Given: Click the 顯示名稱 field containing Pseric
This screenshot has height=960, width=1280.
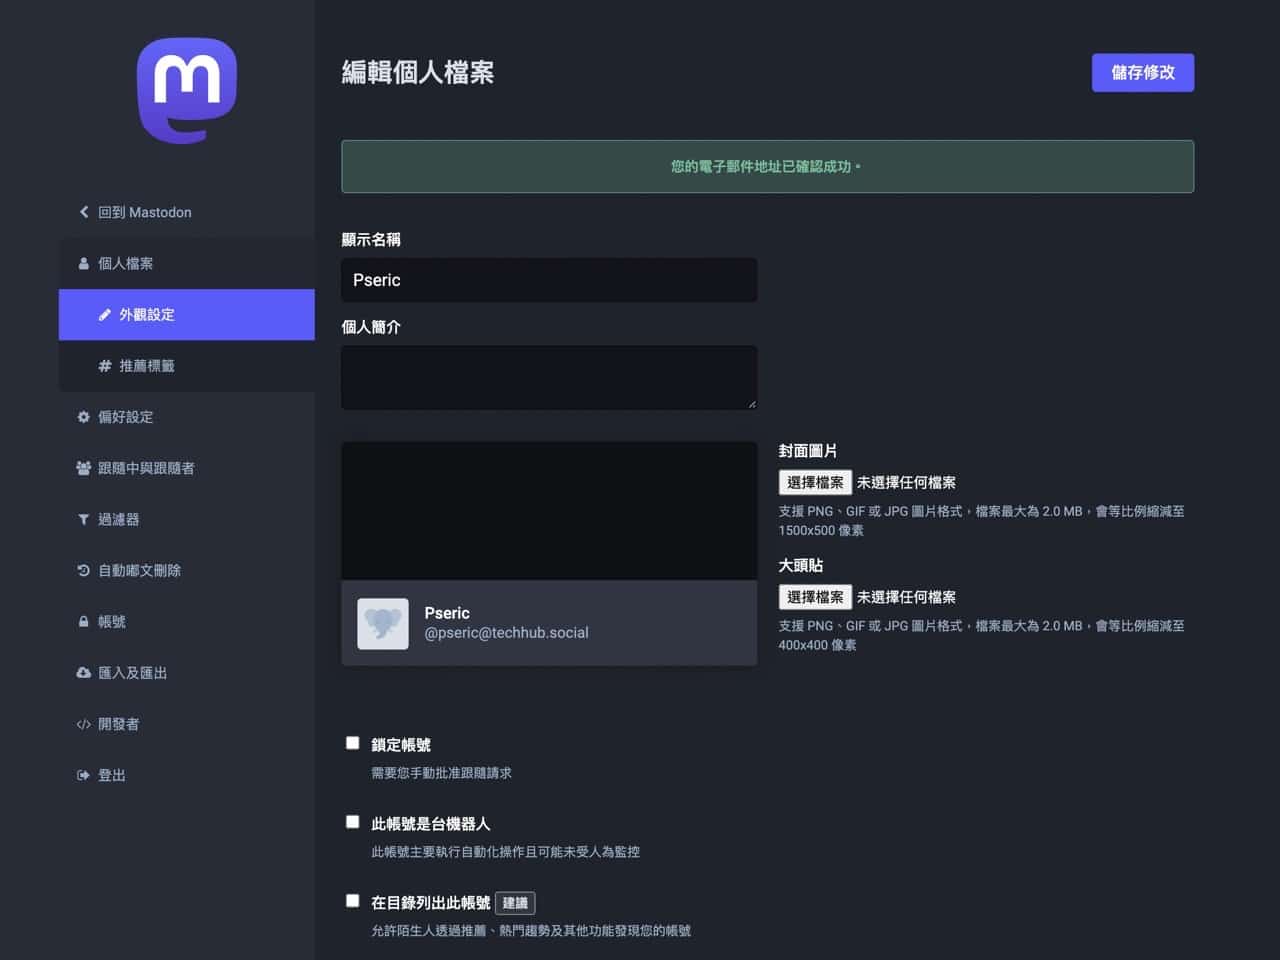Looking at the screenshot, I should [549, 280].
